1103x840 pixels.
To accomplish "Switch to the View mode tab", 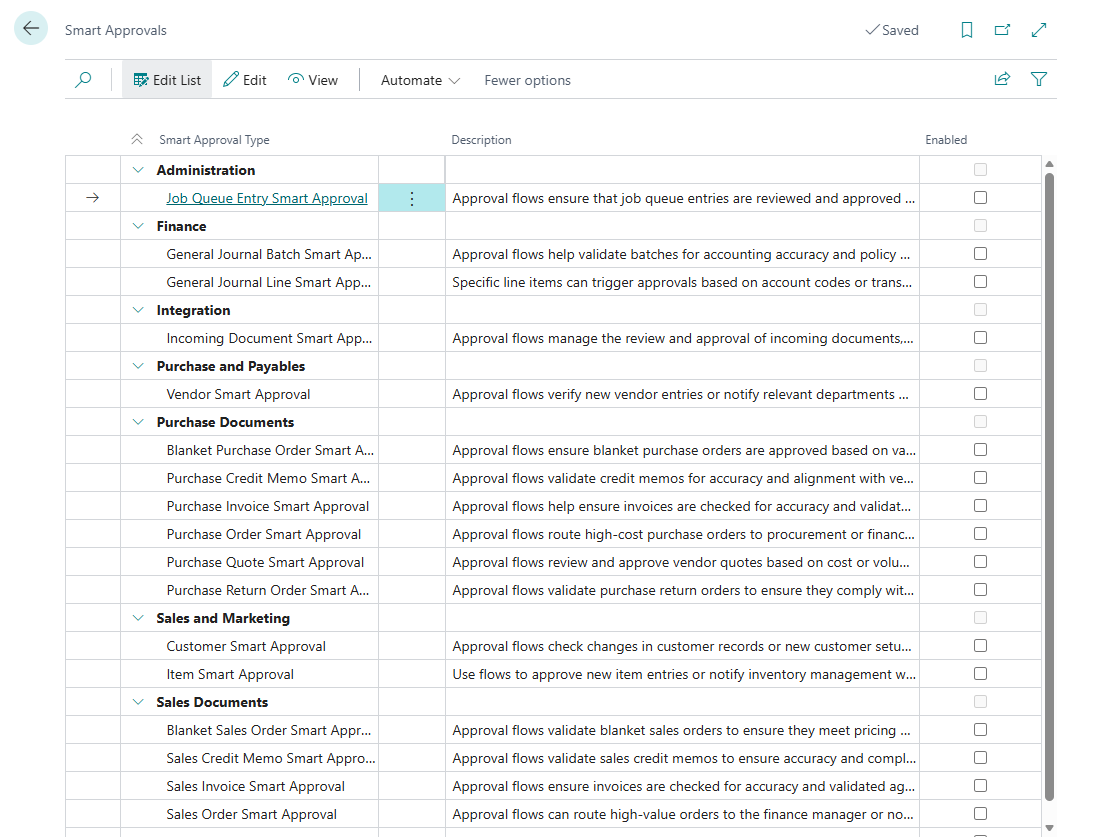I will 312,79.
